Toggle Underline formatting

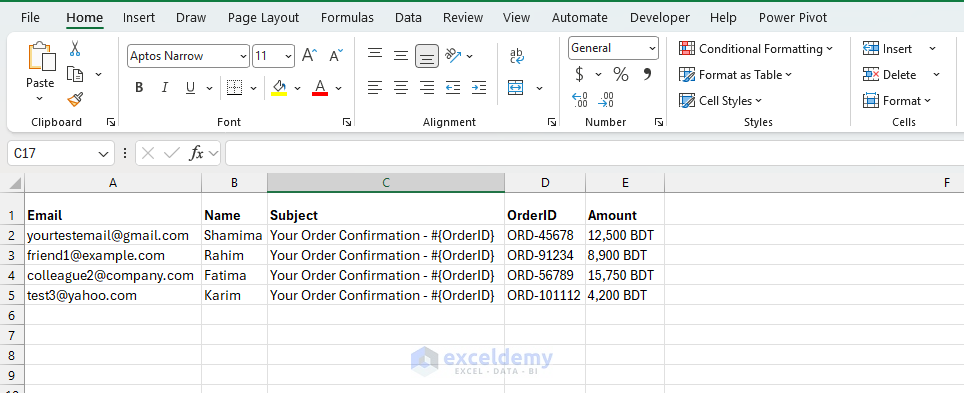point(190,88)
